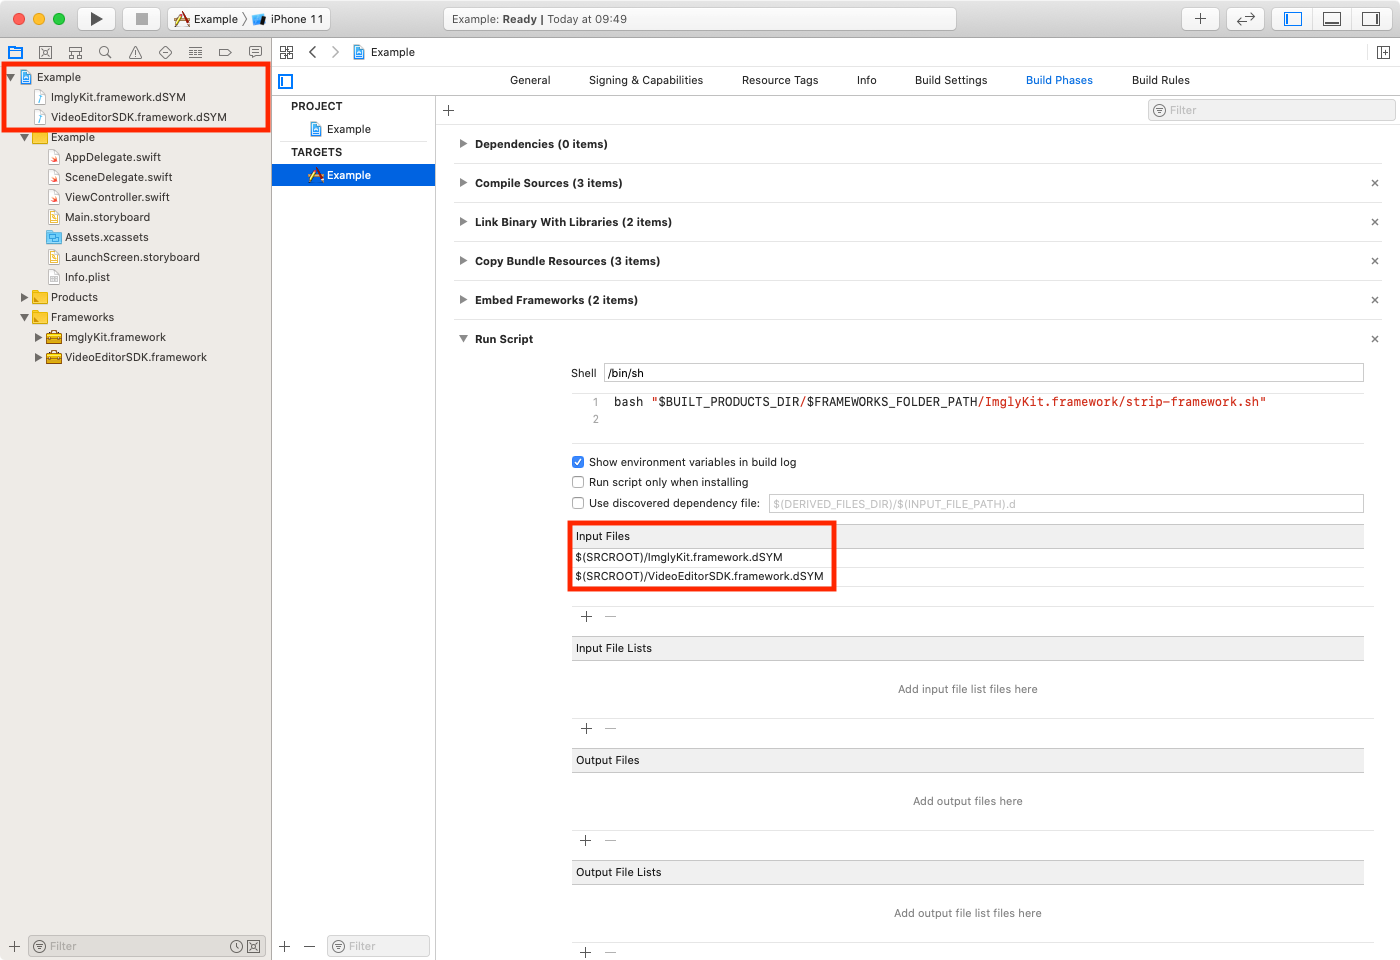Enable code review arrows button
1400x960 pixels.
[1245, 19]
